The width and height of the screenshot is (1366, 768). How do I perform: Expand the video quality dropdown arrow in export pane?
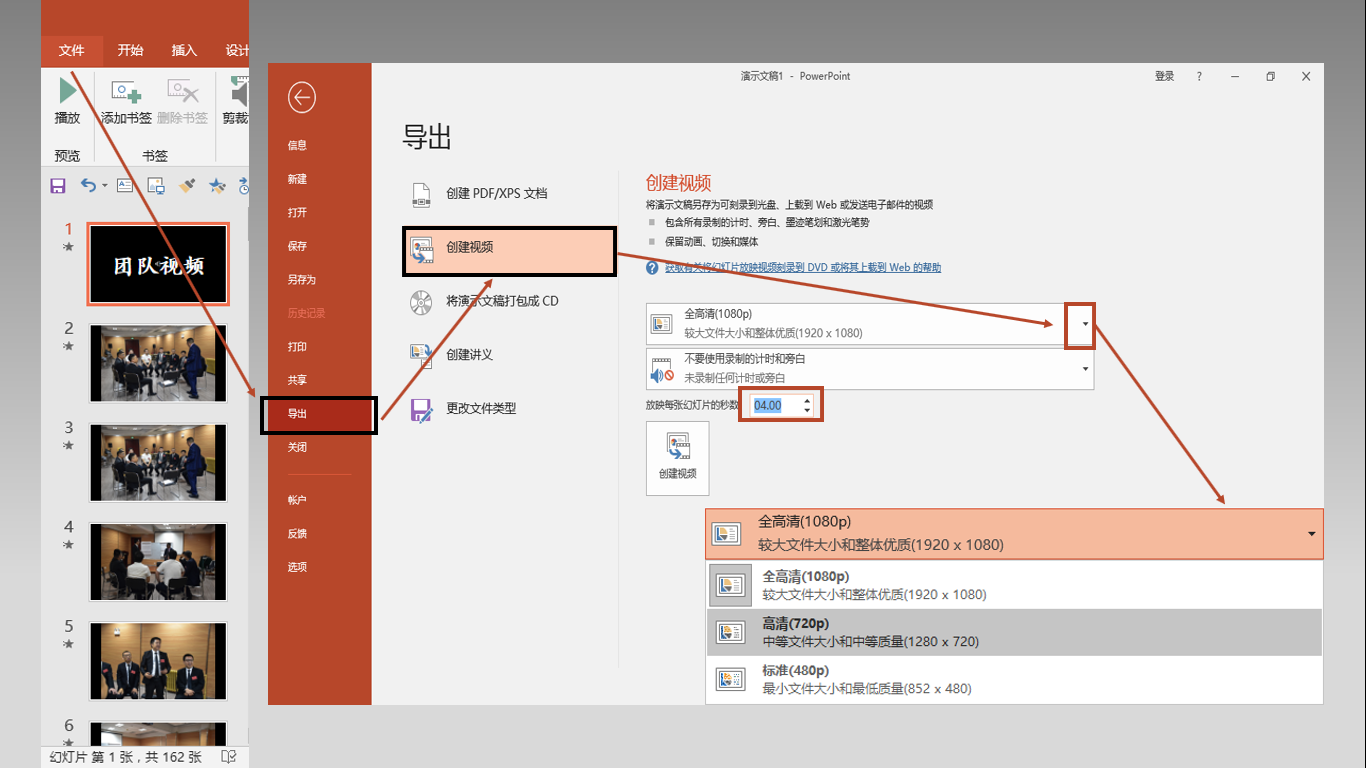(x=1085, y=324)
